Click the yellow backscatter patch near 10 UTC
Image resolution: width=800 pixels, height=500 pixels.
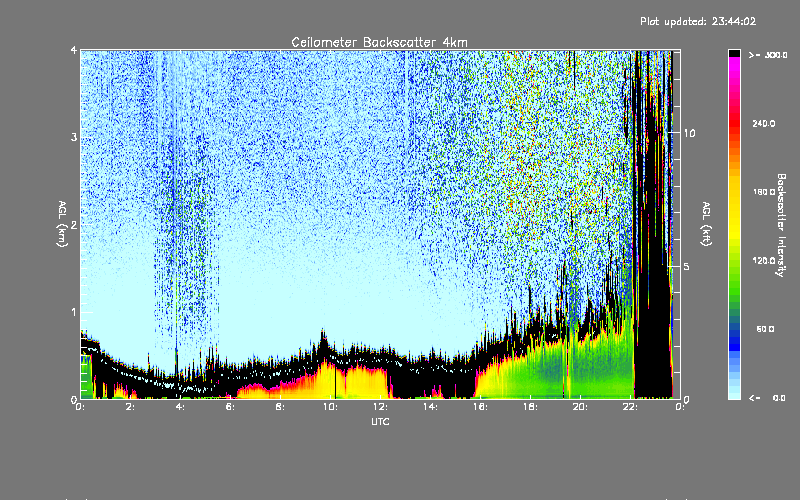click(x=327, y=383)
